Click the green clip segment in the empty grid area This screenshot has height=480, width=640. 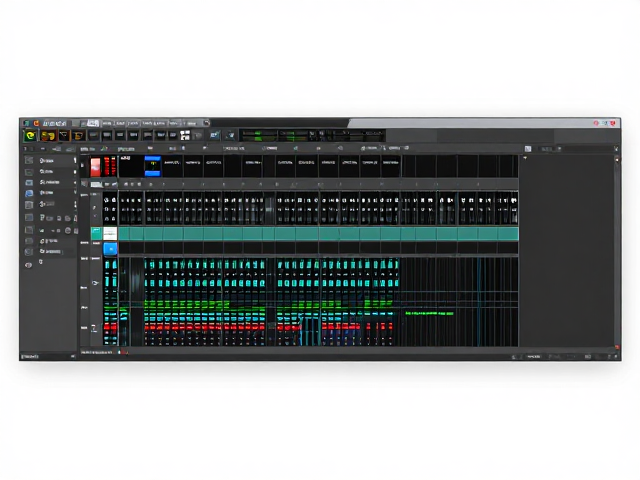pyautogui.click(x=429, y=313)
